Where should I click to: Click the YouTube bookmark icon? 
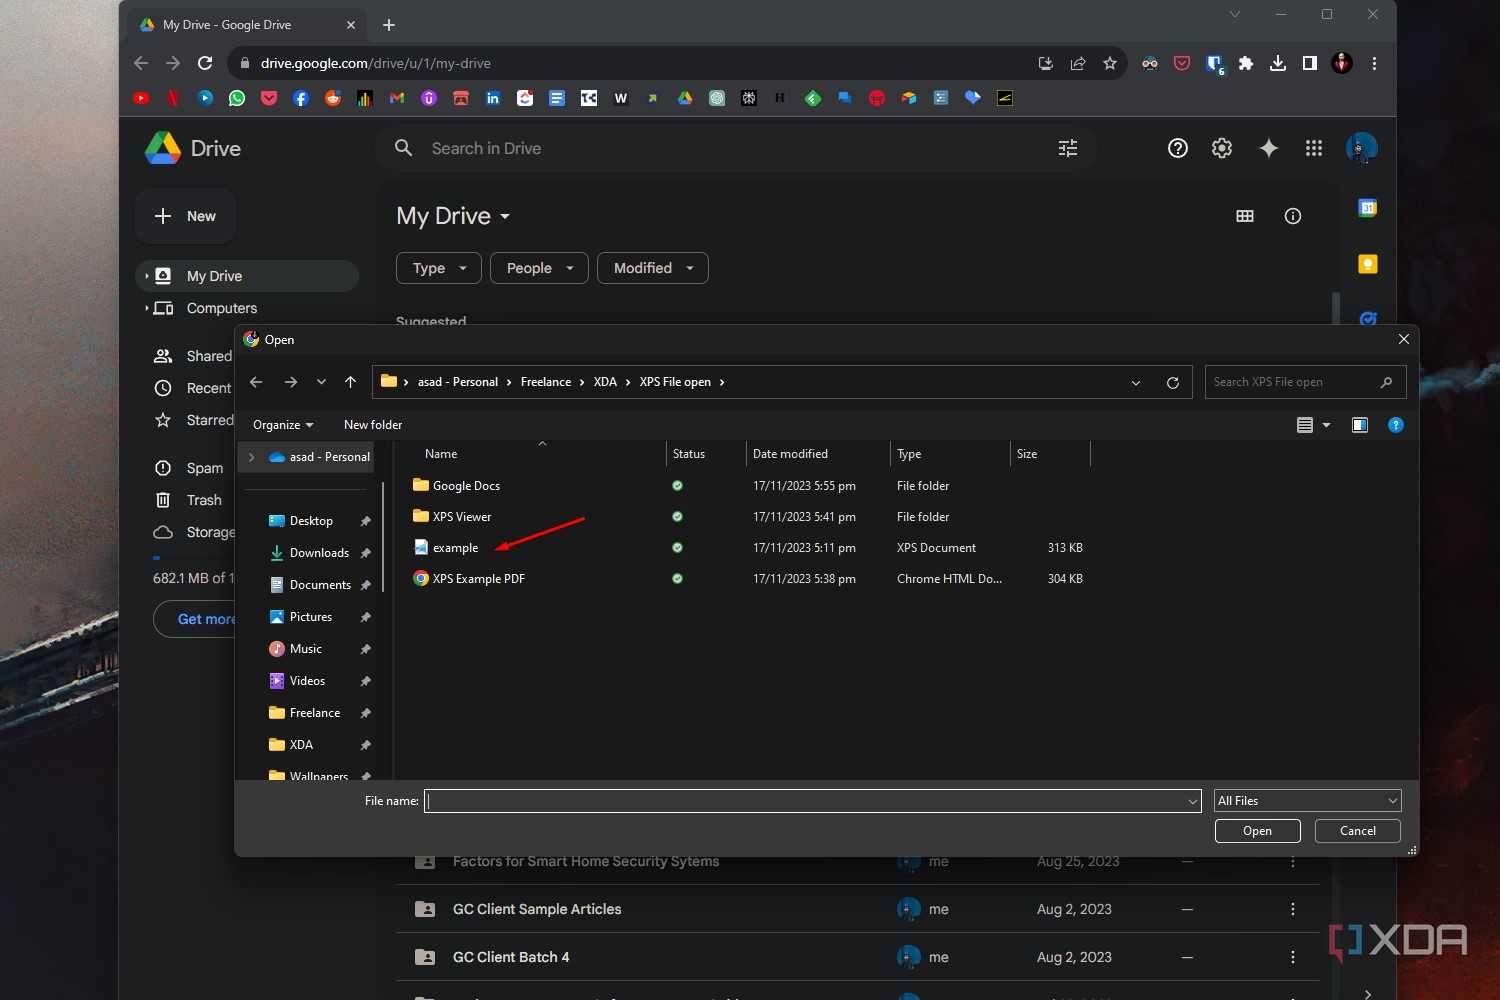(x=141, y=98)
